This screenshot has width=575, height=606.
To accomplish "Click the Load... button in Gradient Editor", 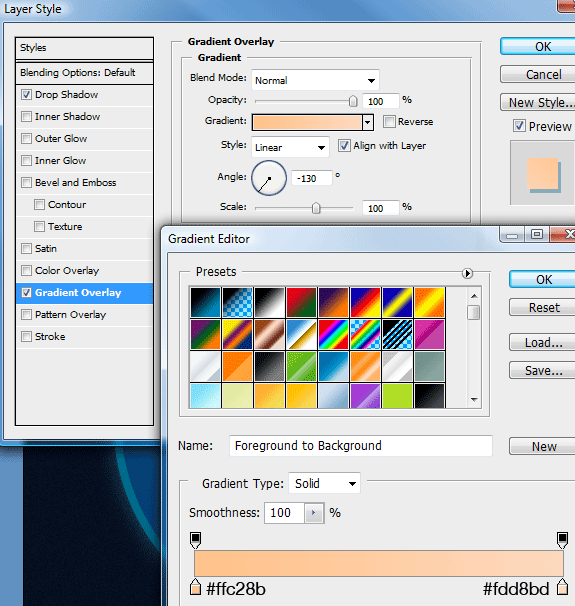I will tap(542, 342).
